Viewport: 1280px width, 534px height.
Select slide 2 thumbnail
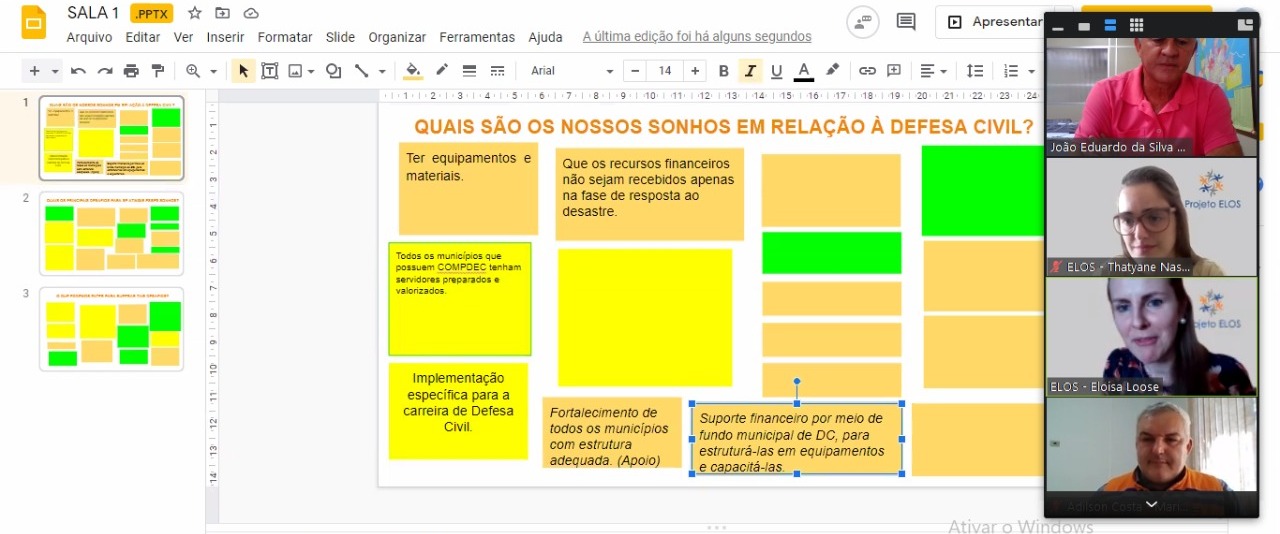click(112, 234)
